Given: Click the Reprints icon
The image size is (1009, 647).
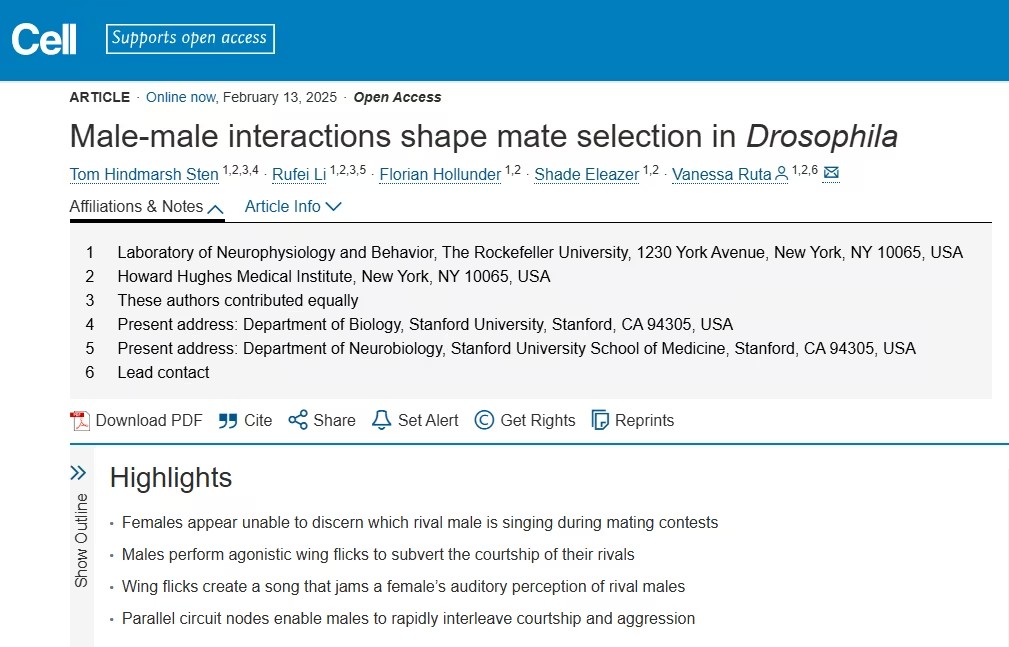Looking at the screenshot, I should point(600,420).
